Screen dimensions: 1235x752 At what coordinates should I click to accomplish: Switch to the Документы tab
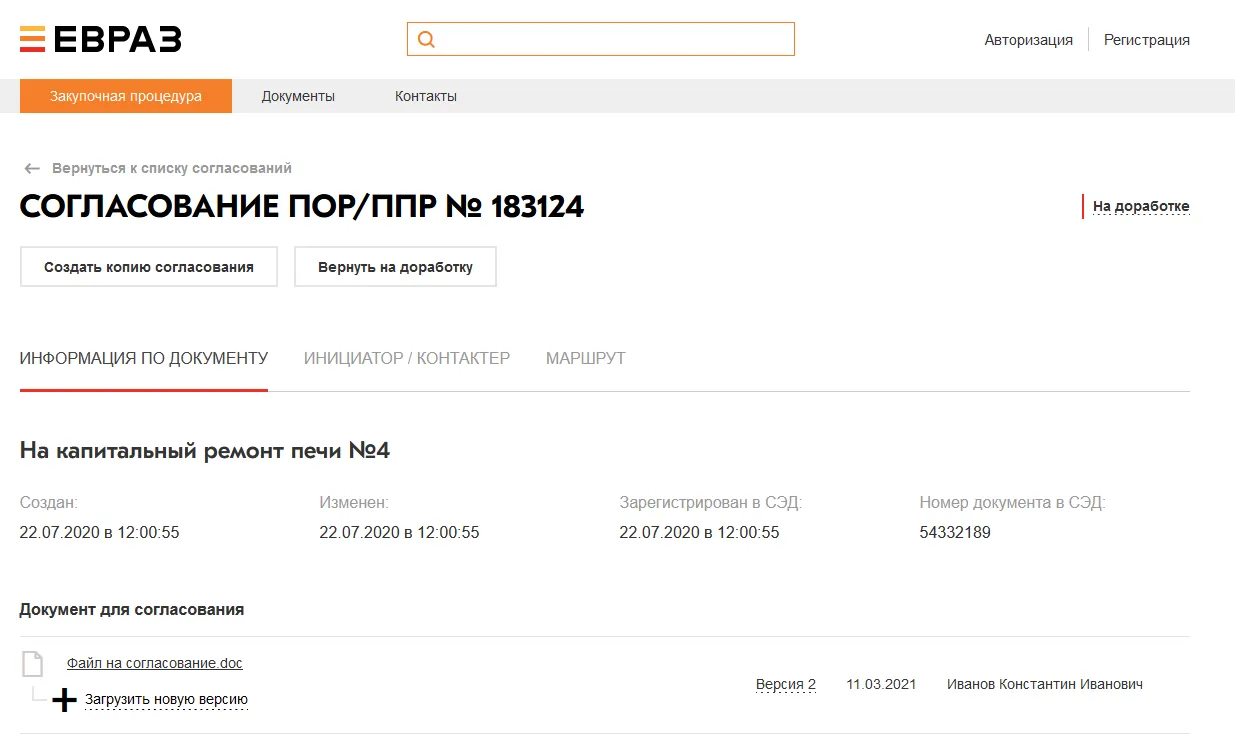pos(297,96)
